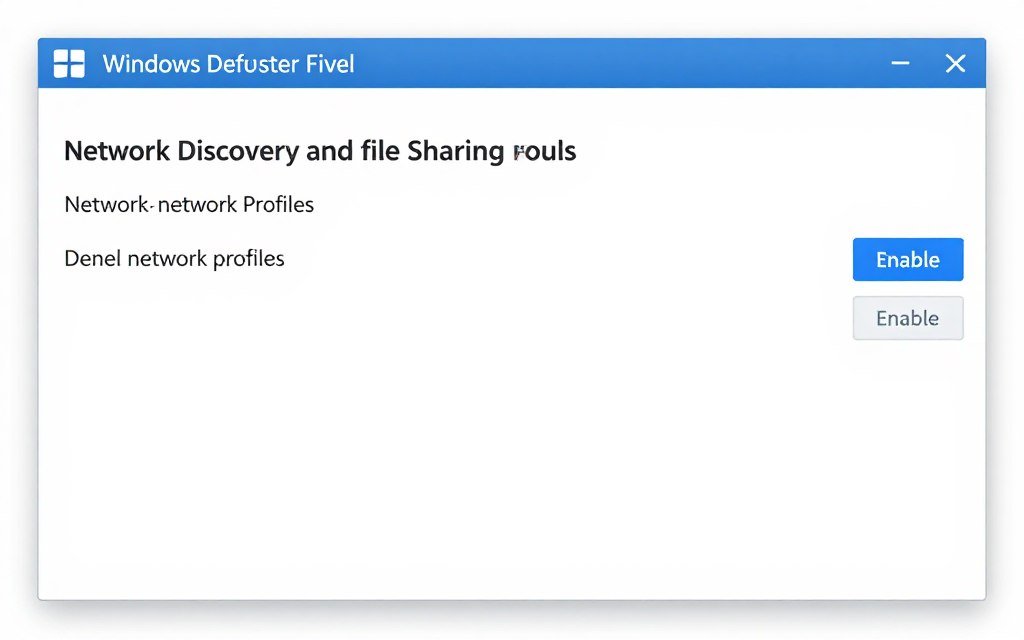Select the 'Denel network profiles' text
1024x640 pixels.
tap(174, 258)
